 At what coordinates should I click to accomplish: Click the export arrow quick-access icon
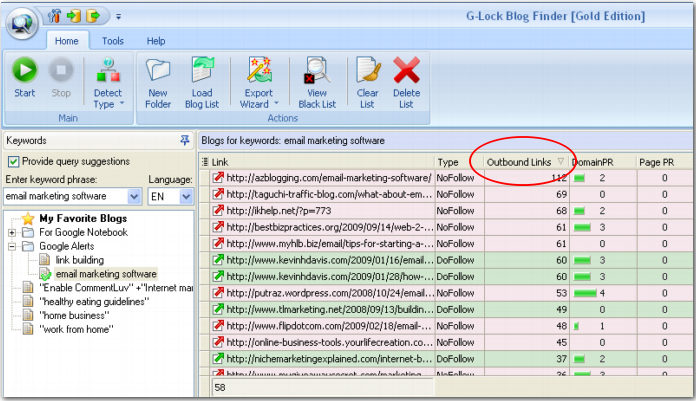click(93, 16)
